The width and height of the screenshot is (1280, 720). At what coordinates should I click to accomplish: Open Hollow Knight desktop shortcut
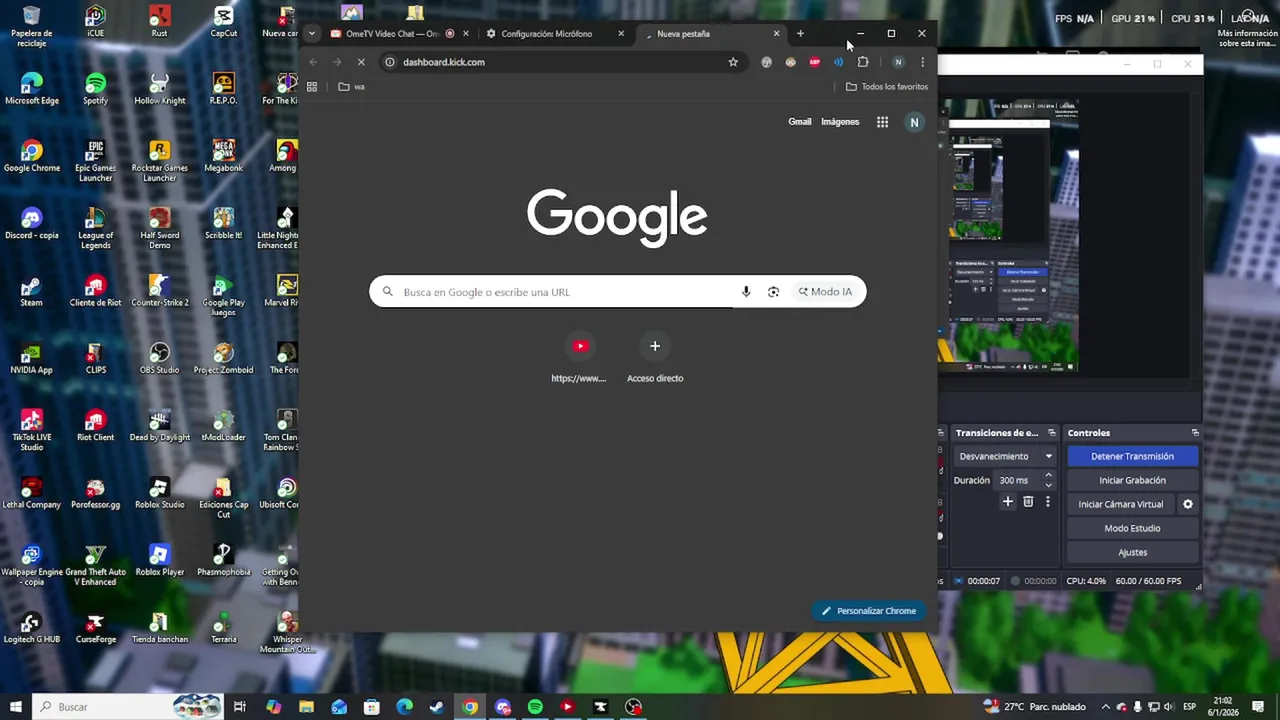159,89
